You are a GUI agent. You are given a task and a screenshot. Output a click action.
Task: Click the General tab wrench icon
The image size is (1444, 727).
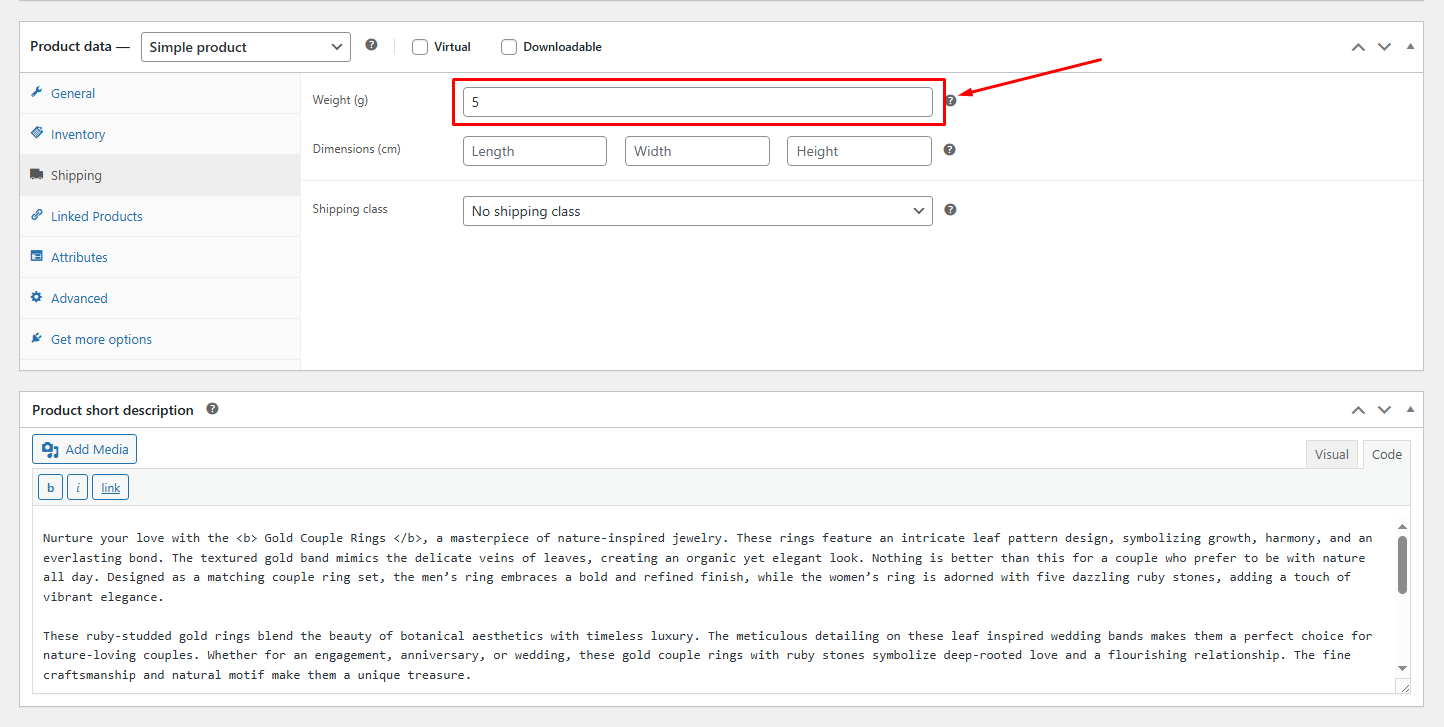pyautogui.click(x=37, y=92)
